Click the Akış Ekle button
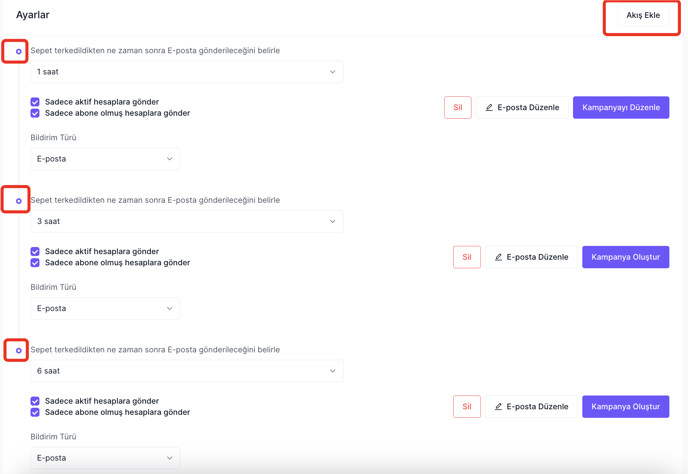Viewport: 688px width, 474px height. [643, 15]
